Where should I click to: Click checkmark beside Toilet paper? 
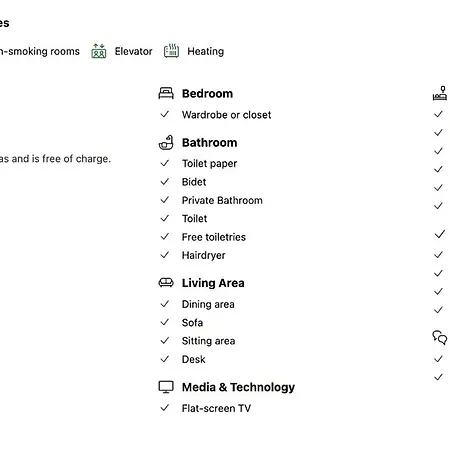click(165, 163)
